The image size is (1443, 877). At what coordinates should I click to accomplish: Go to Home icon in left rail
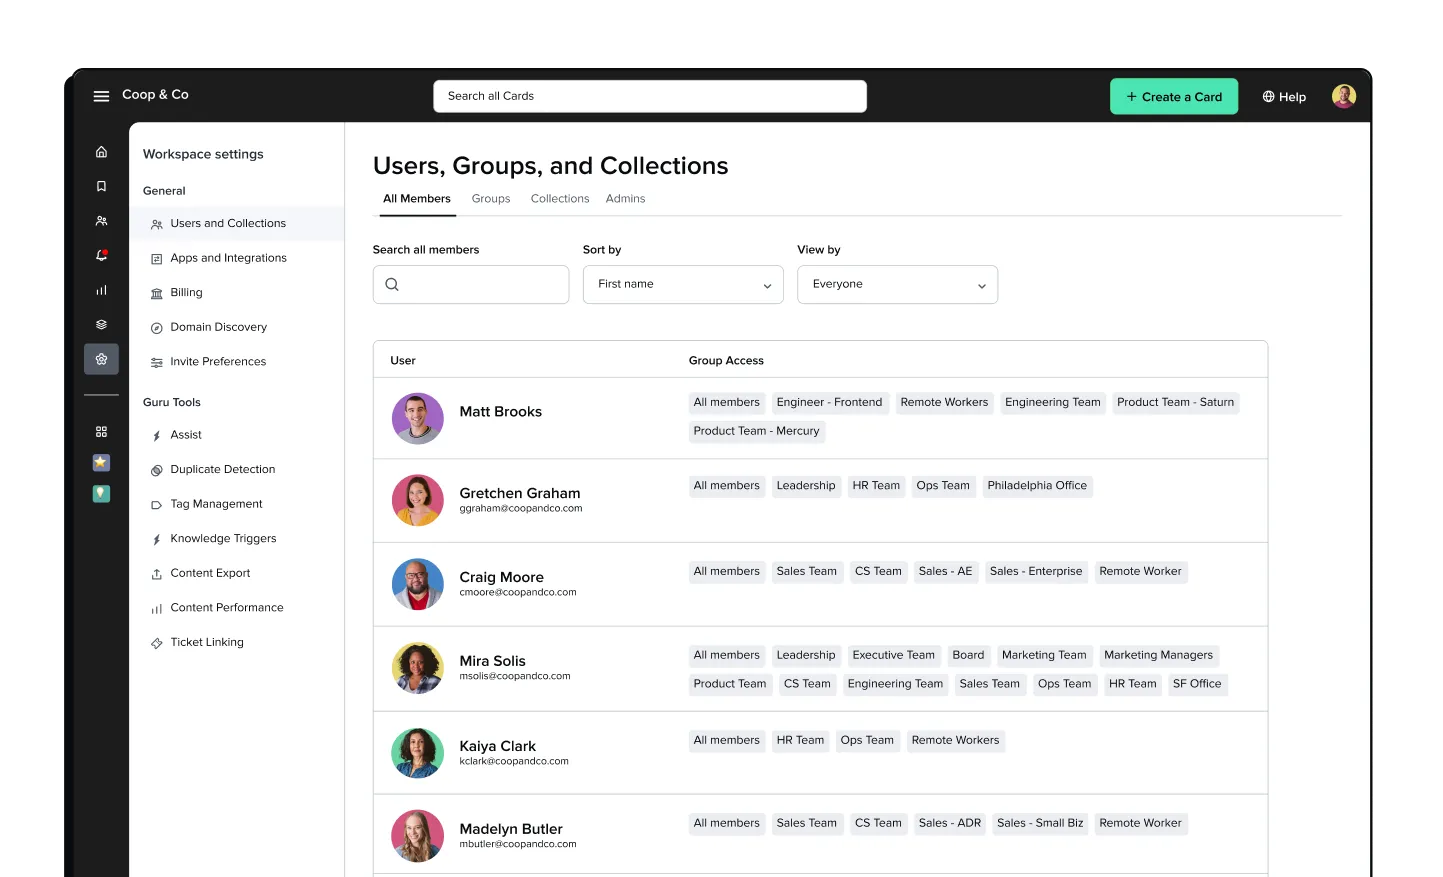click(x=101, y=152)
